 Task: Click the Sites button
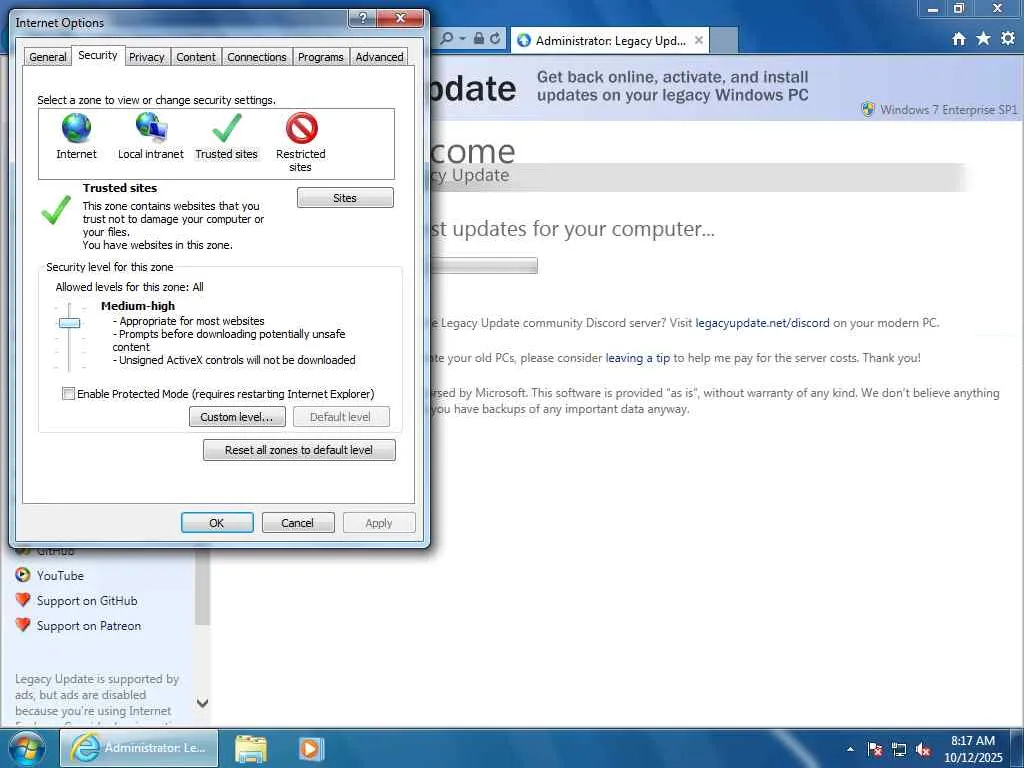[x=345, y=198]
